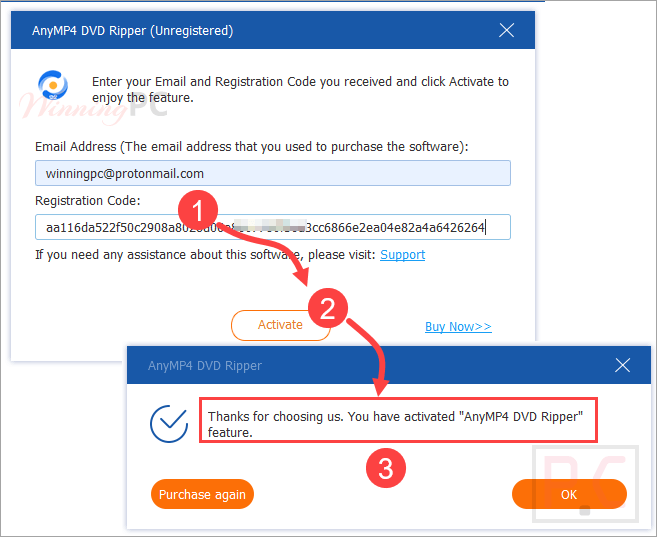Click the Email Address input field
This screenshot has height=537, width=657.
[x=273, y=173]
